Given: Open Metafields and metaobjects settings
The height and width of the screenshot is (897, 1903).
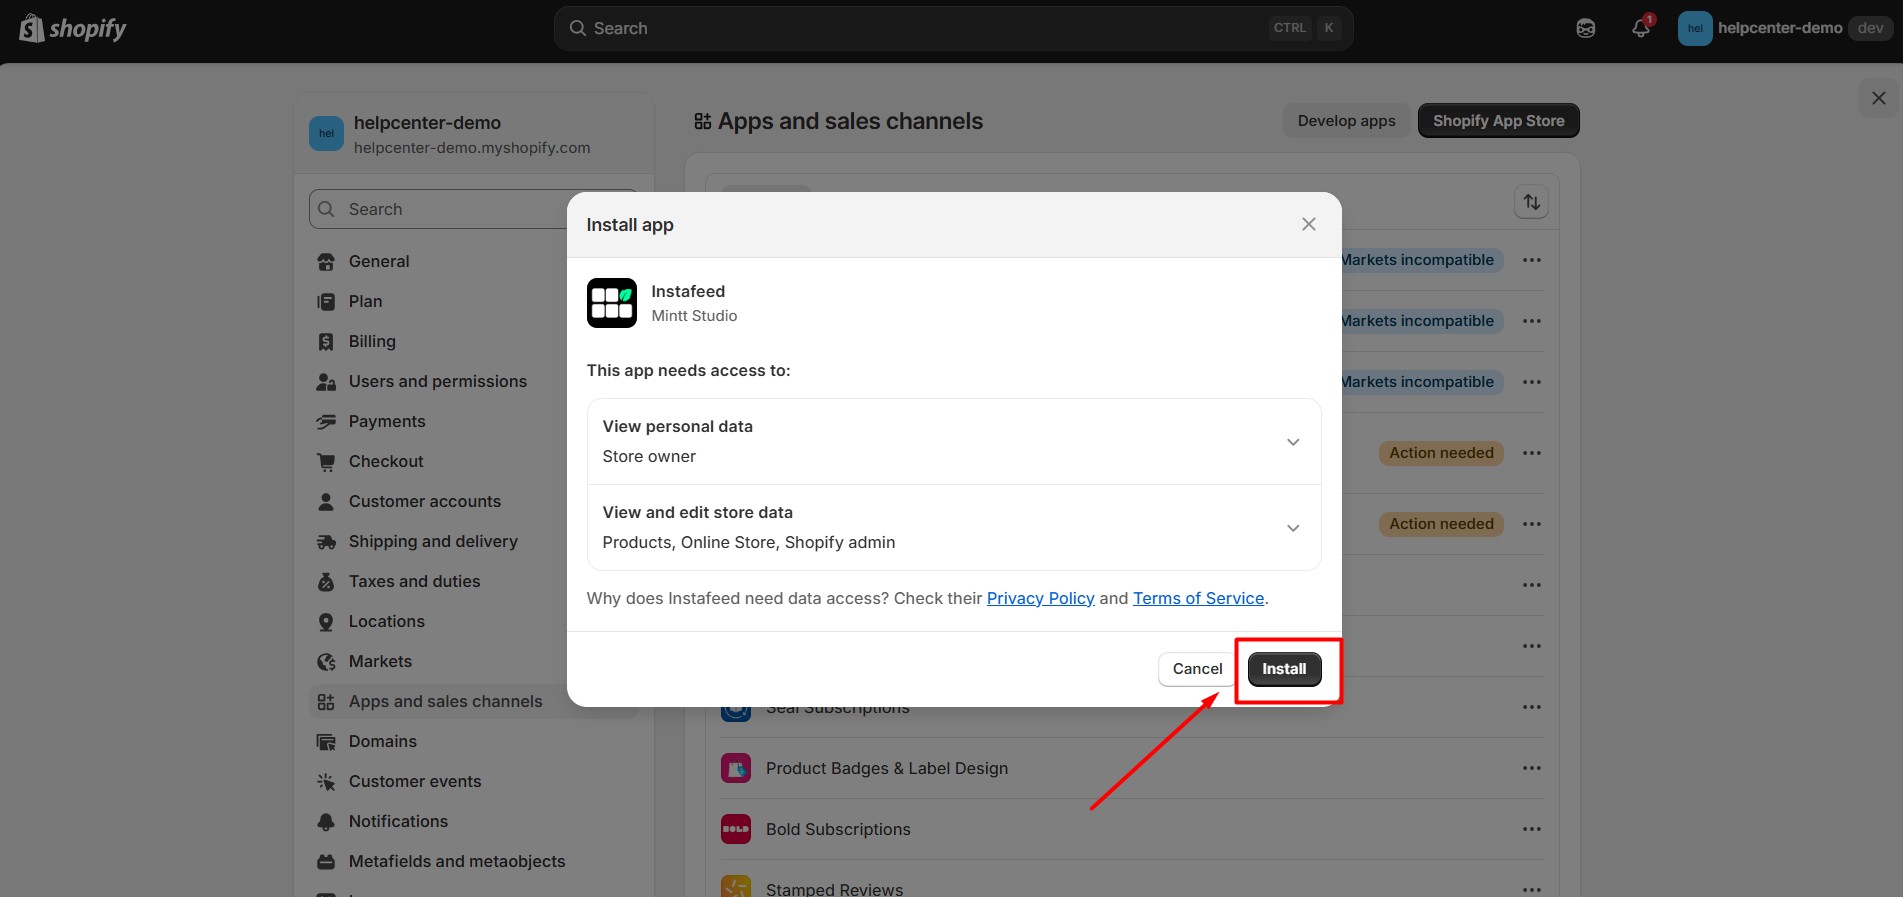Looking at the screenshot, I should point(457,862).
